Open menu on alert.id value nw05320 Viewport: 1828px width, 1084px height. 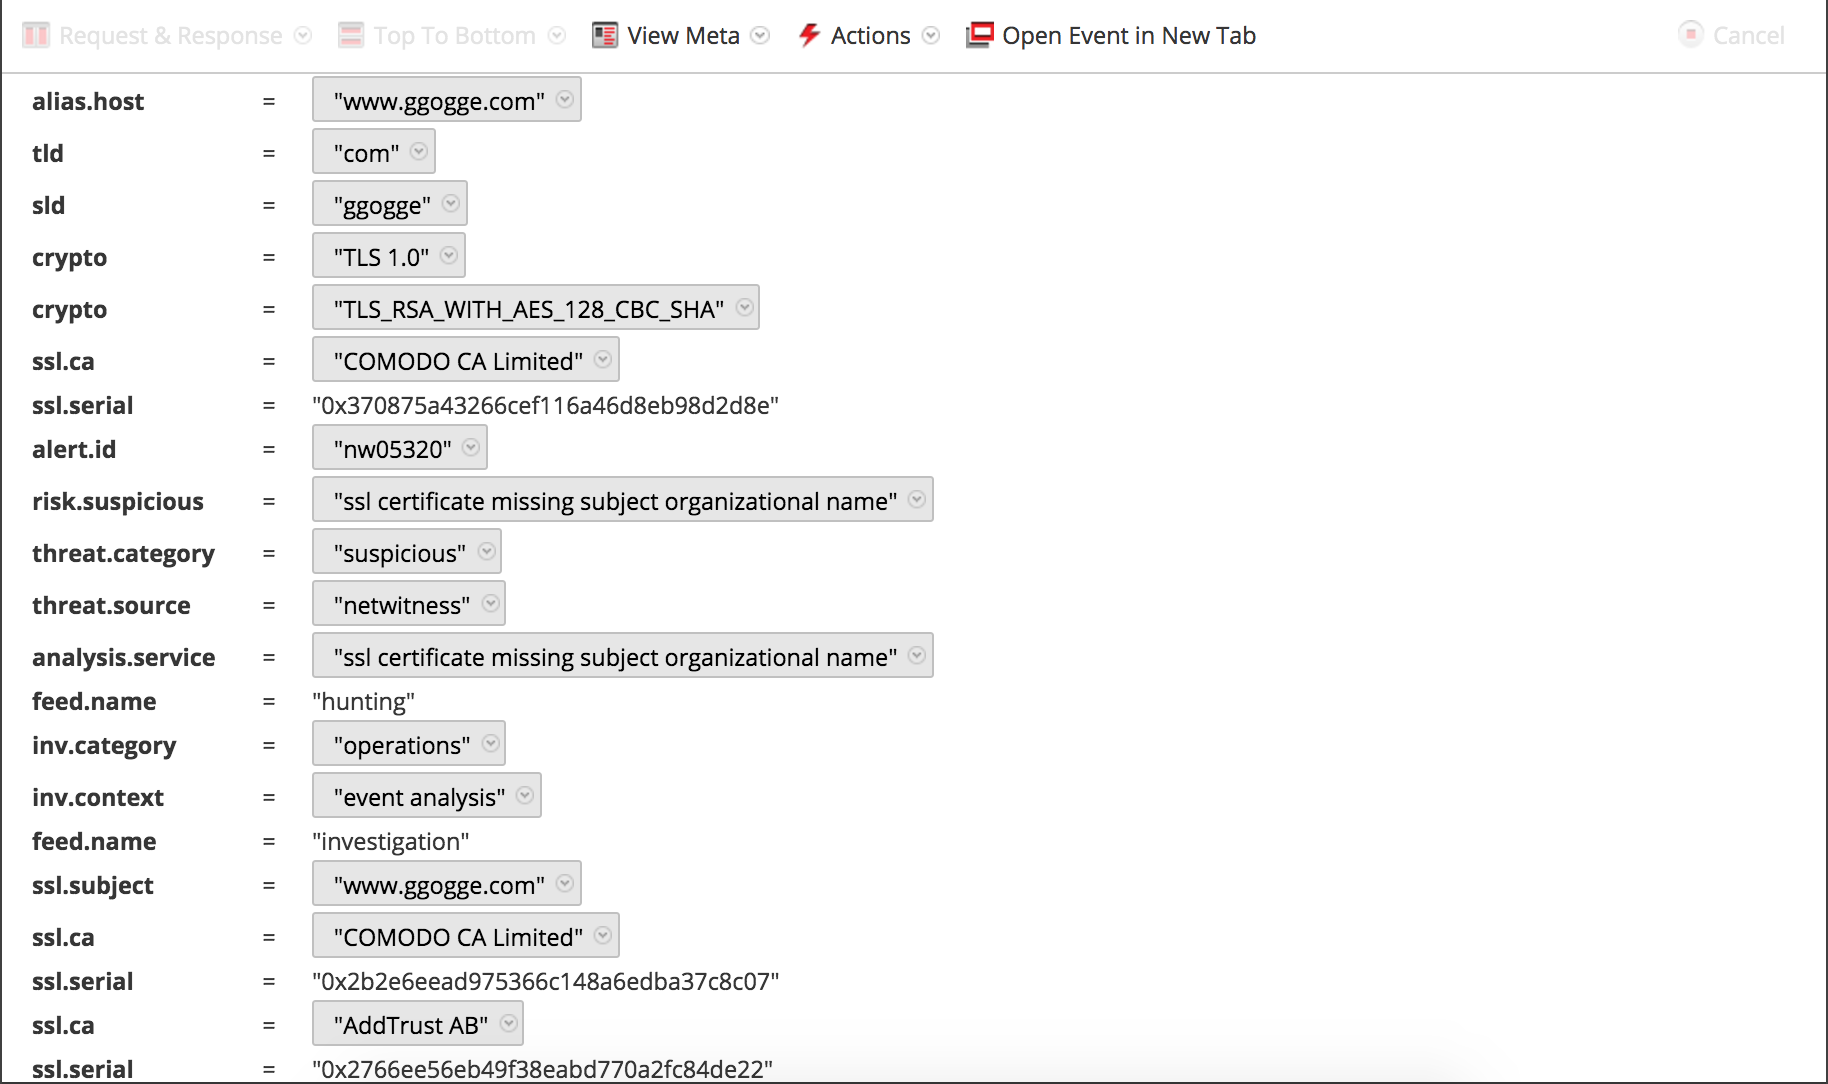[x=471, y=447]
